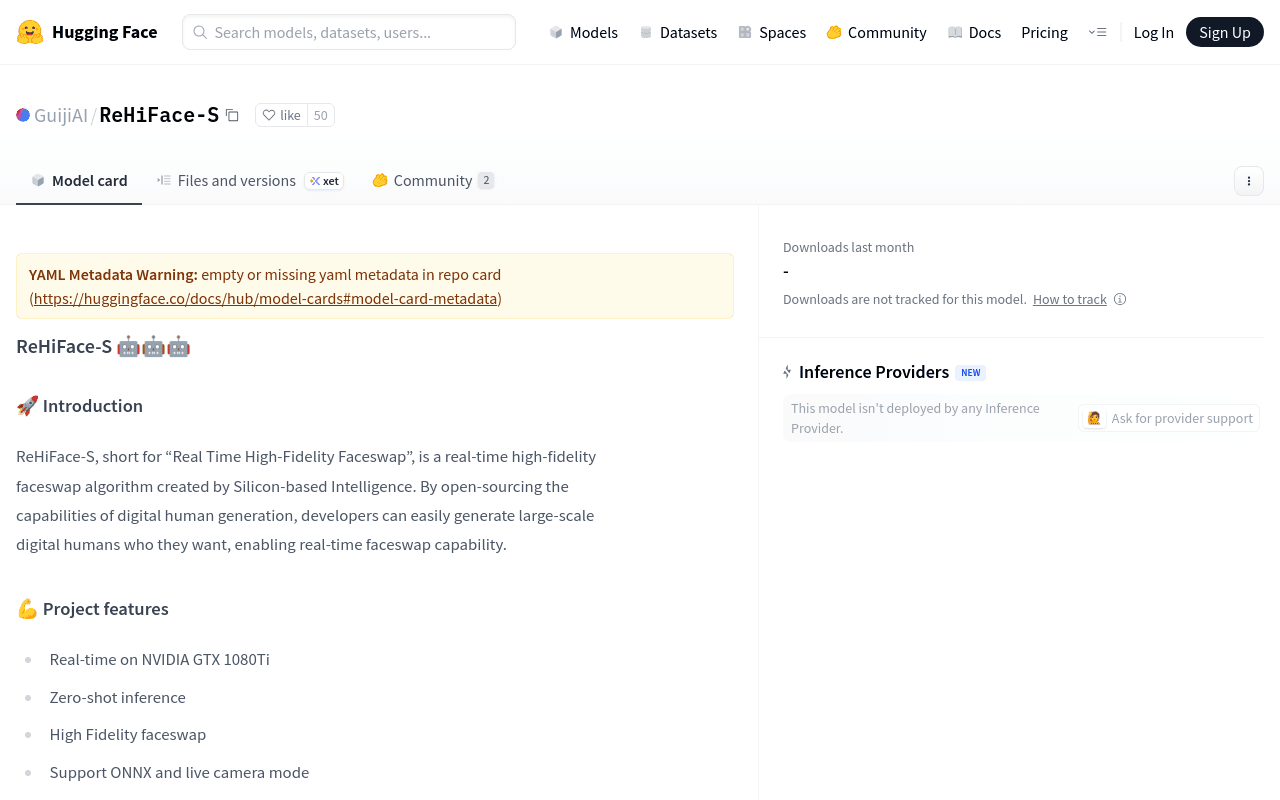Go to Spaces from the top bar

point(771,32)
